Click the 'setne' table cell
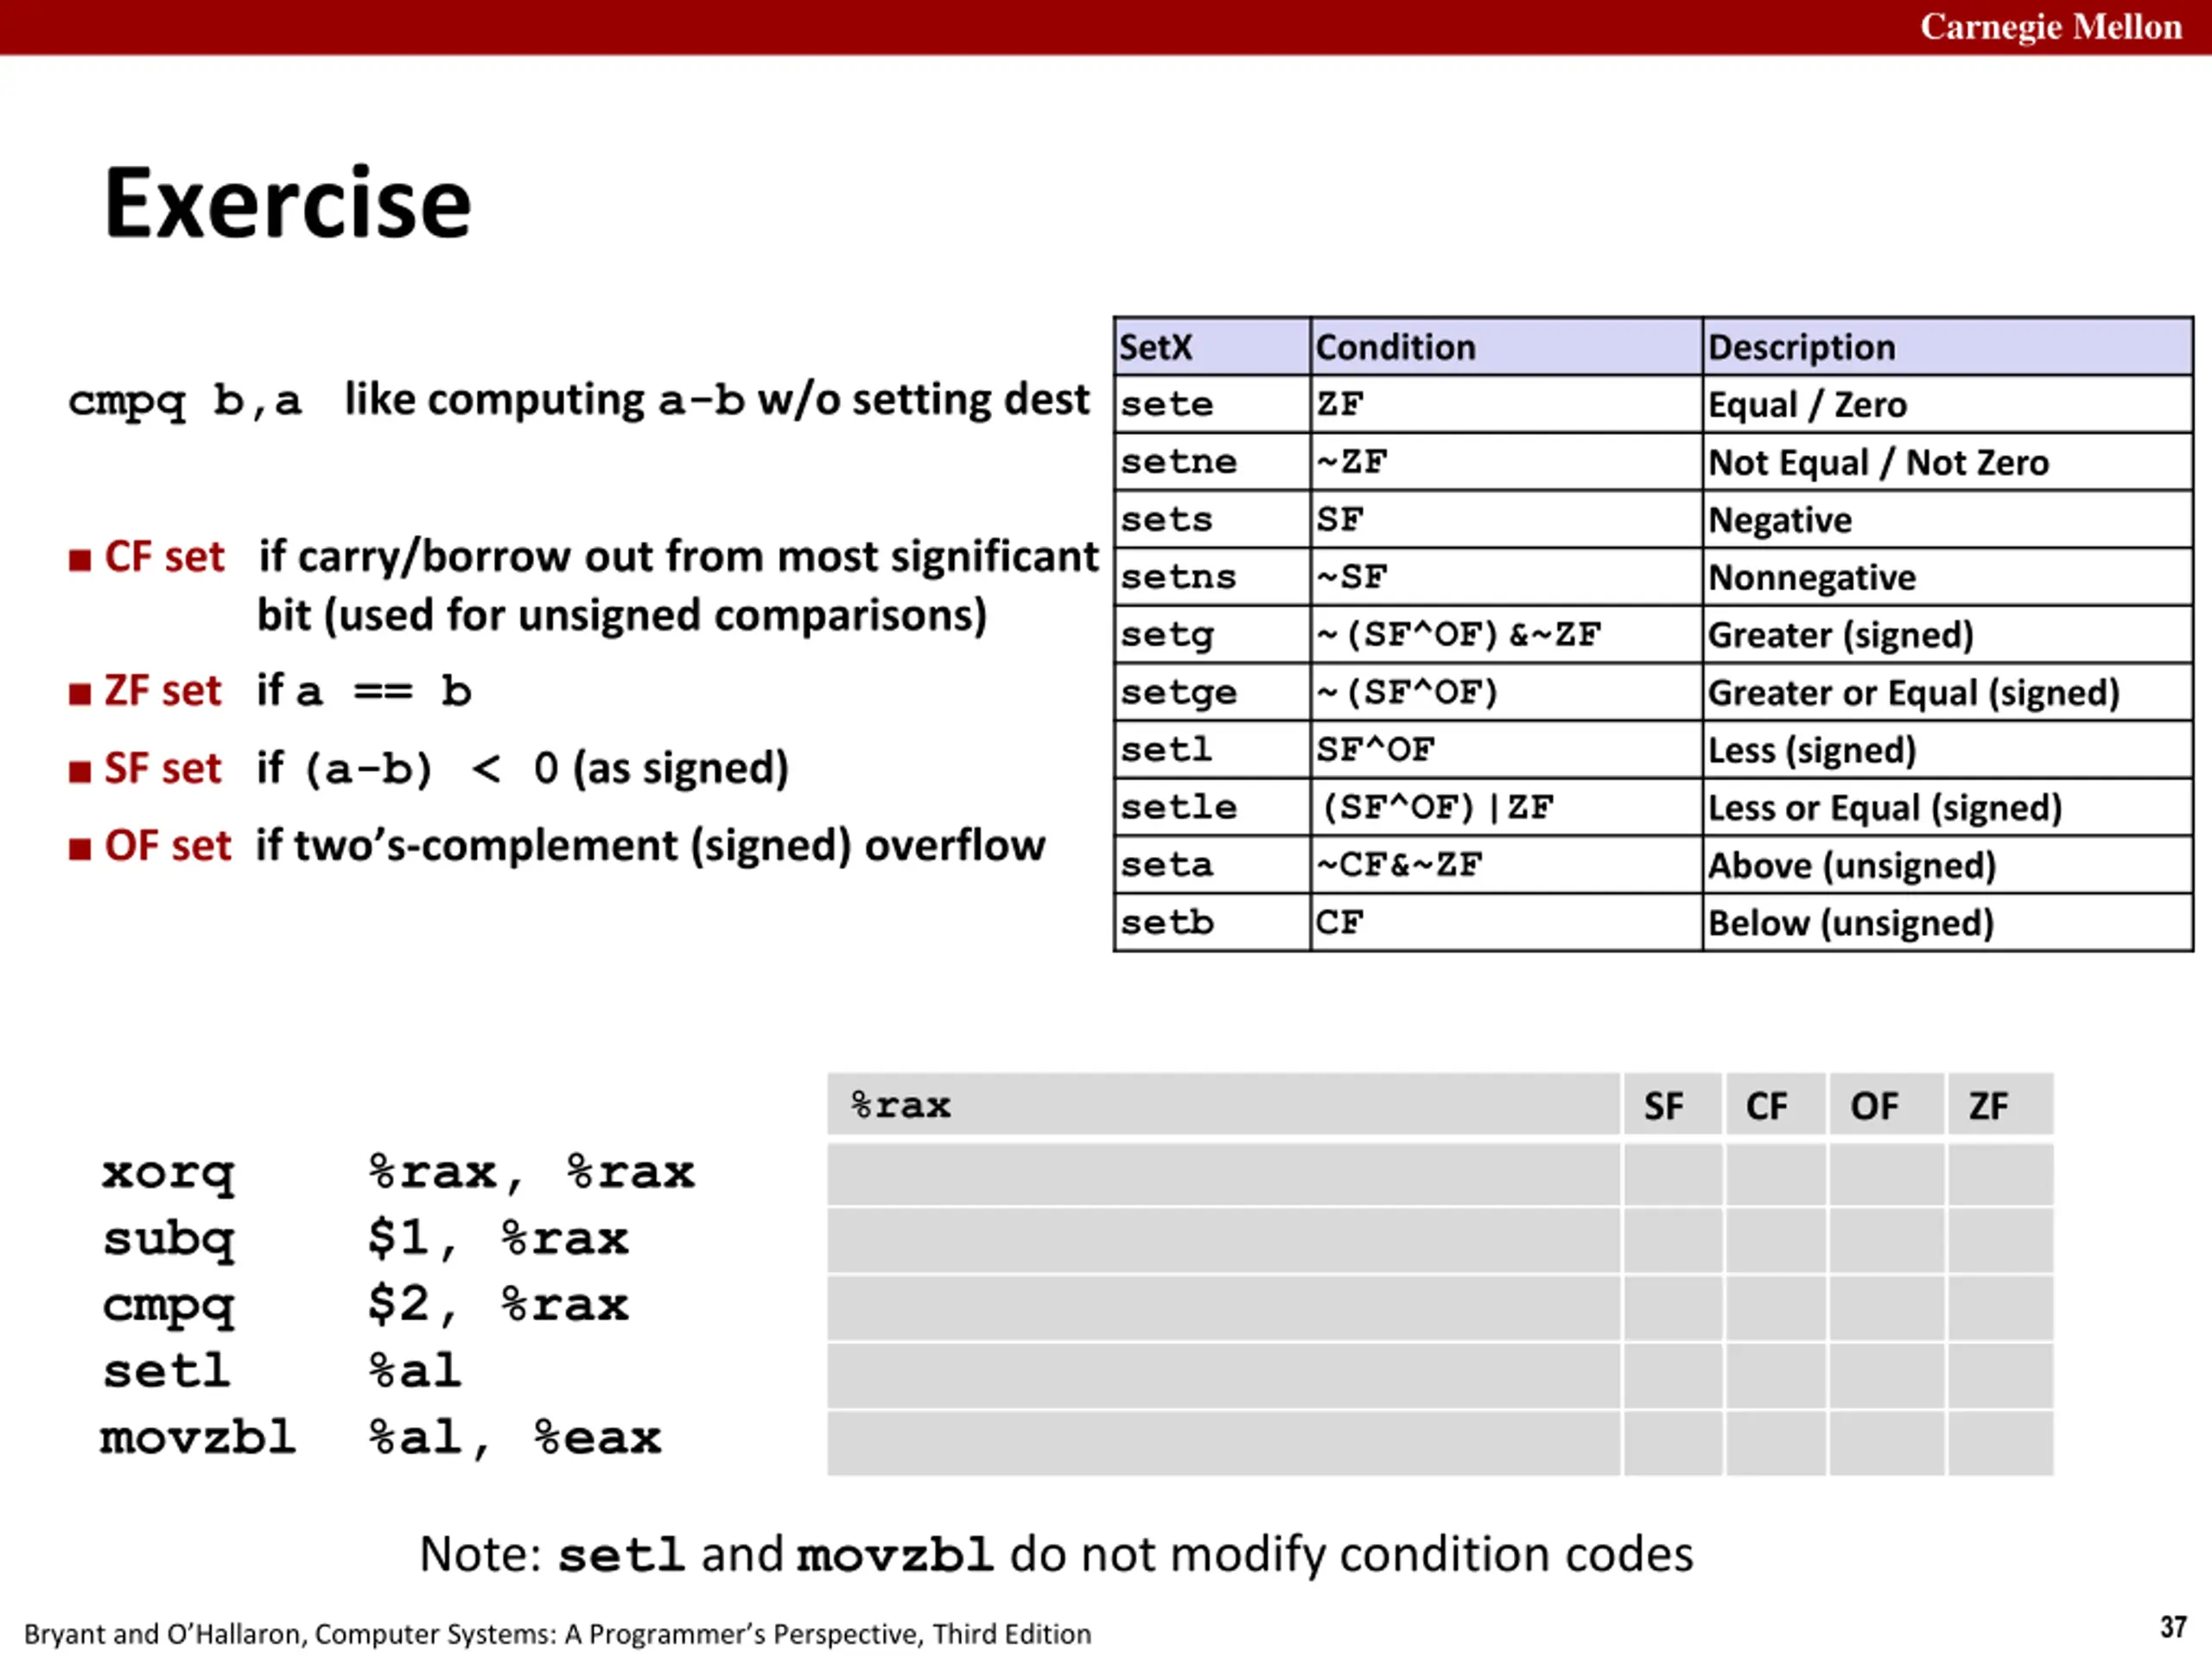 tap(1211, 462)
